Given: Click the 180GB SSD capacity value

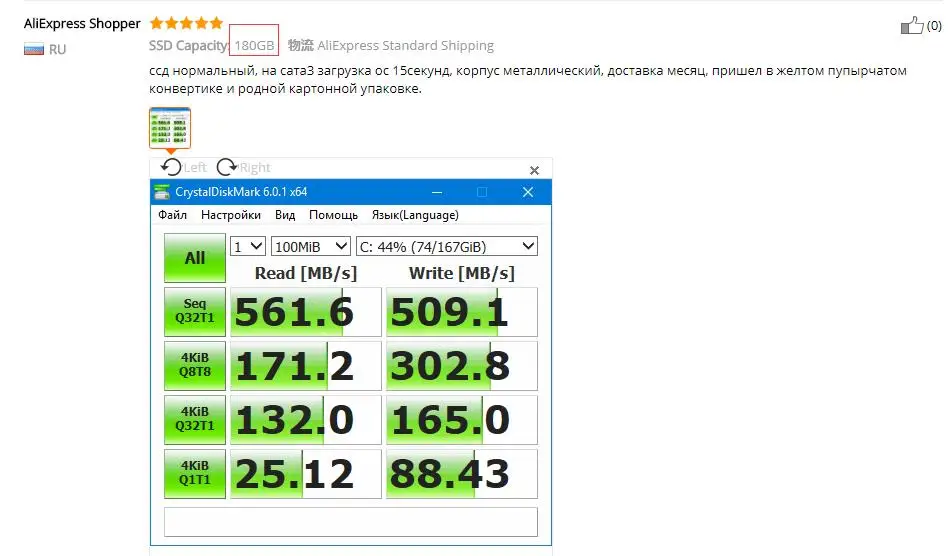Looking at the screenshot, I should [254, 45].
